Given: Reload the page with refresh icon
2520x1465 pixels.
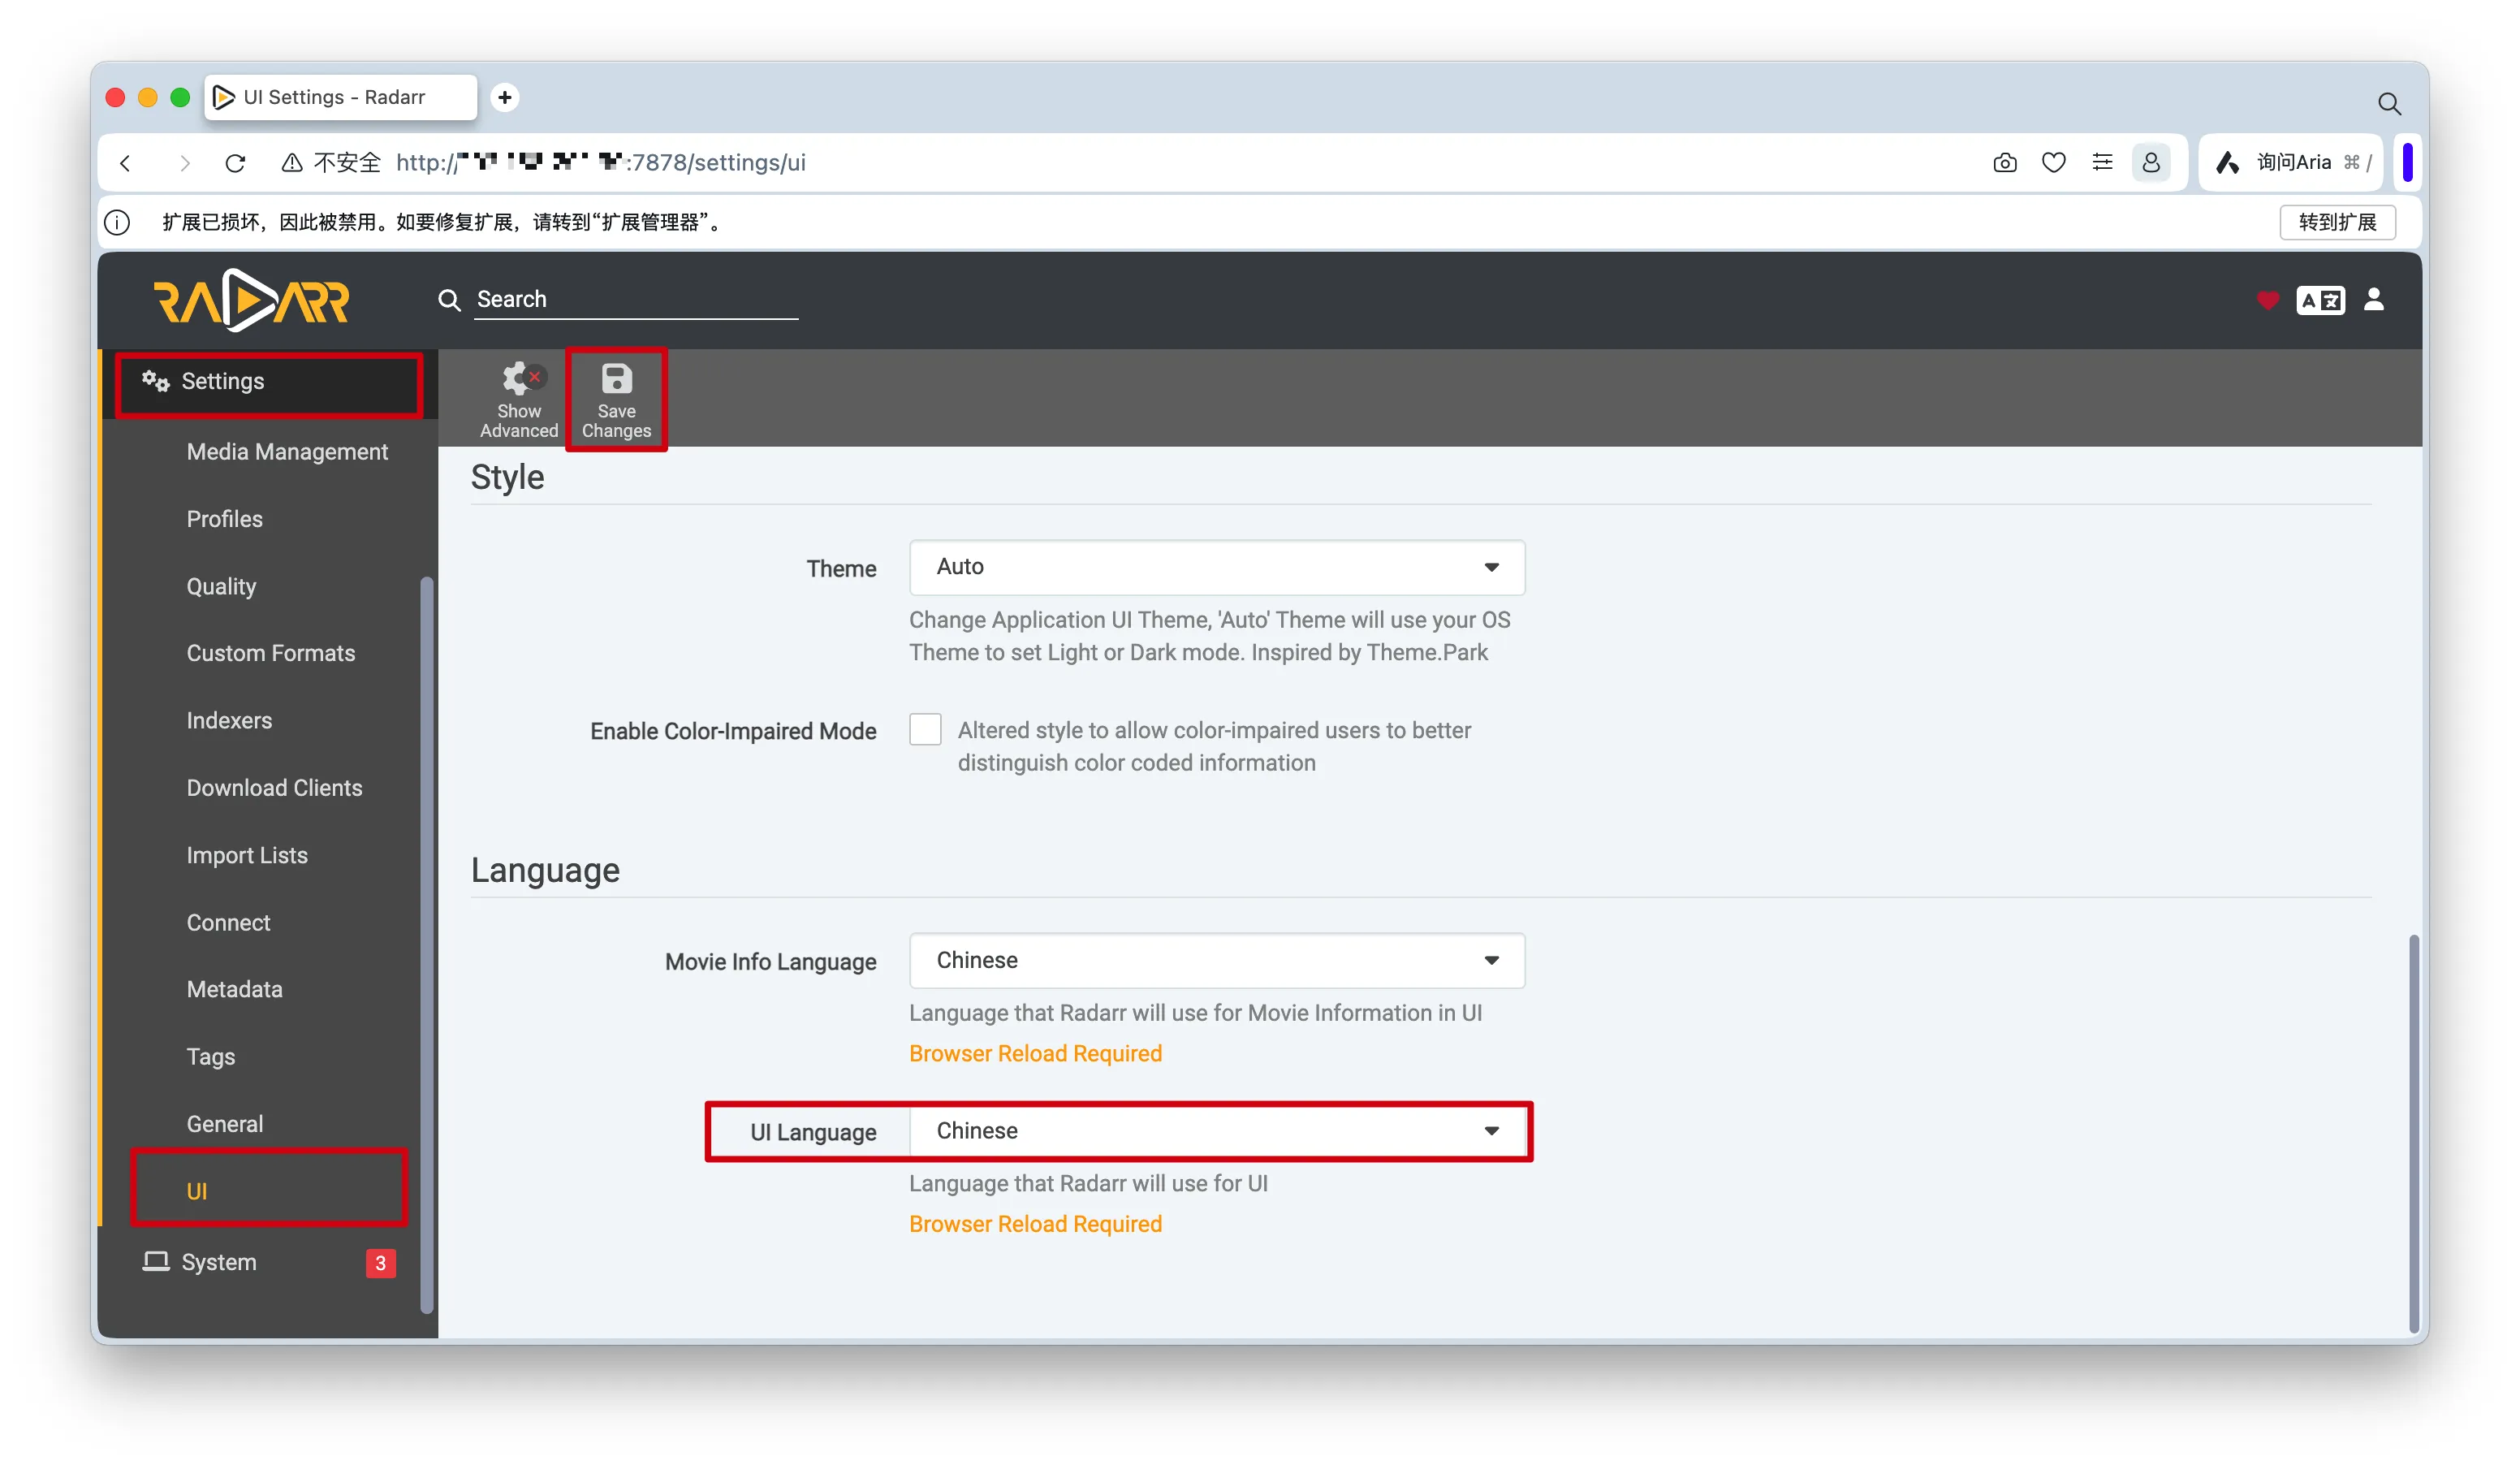Looking at the screenshot, I should tap(235, 162).
